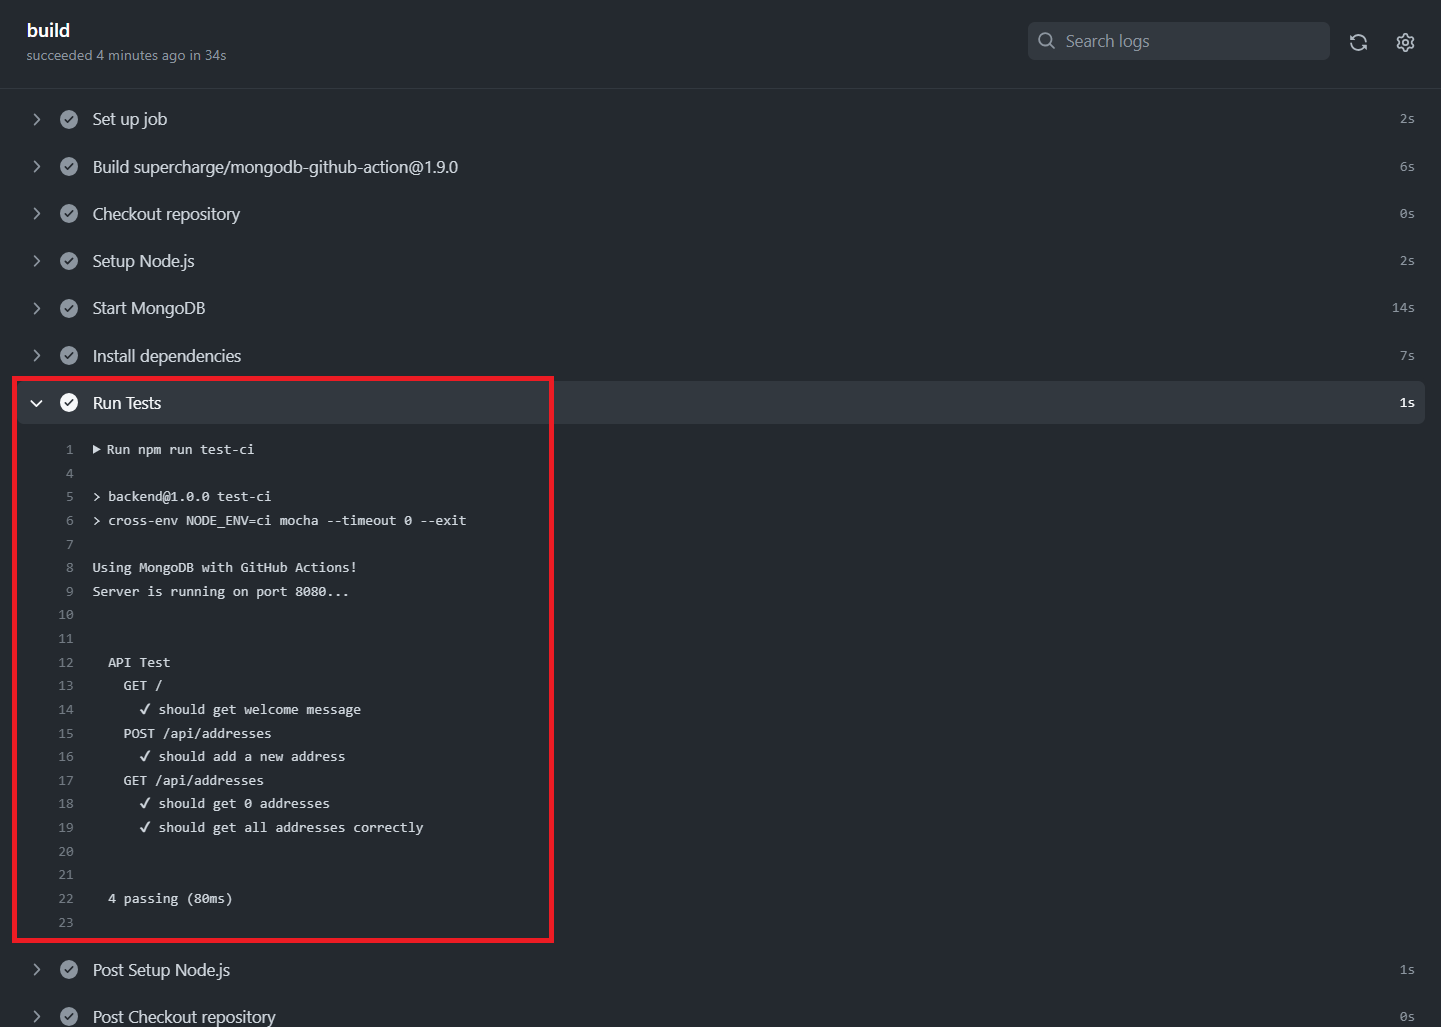Click the Set up job success checkmark
Image resolution: width=1441 pixels, height=1027 pixels.
coord(69,119)
